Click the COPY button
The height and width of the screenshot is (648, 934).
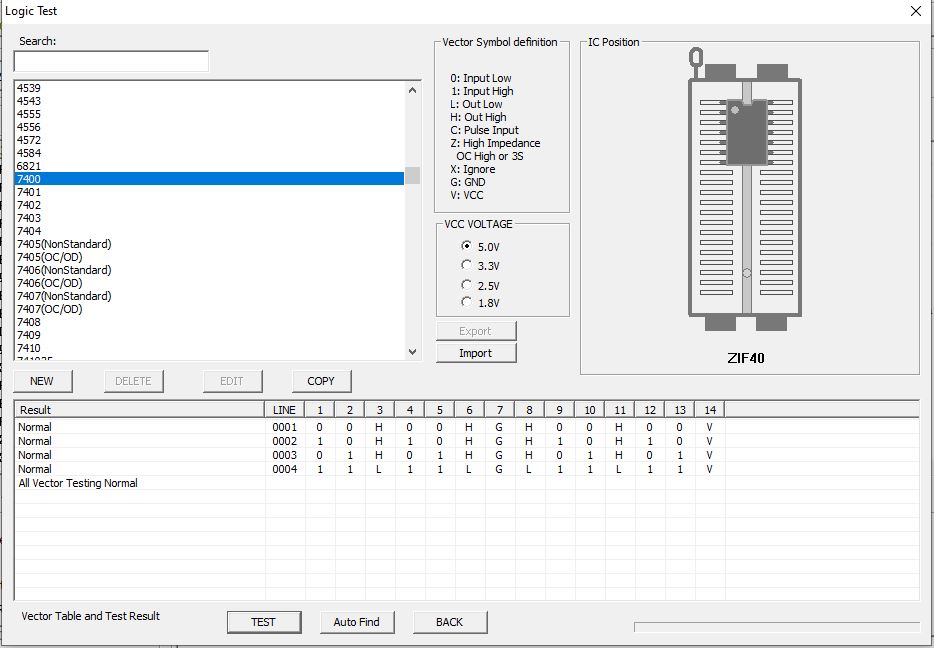[x=322, y=381]
